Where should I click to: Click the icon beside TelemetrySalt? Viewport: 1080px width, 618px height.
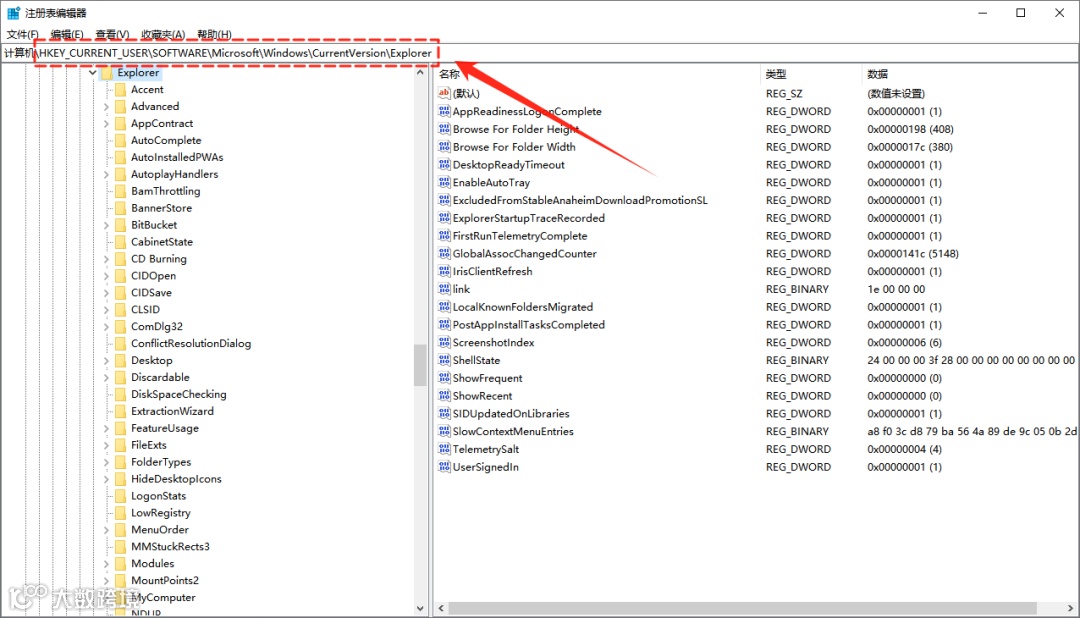click(x=444, y=449)
